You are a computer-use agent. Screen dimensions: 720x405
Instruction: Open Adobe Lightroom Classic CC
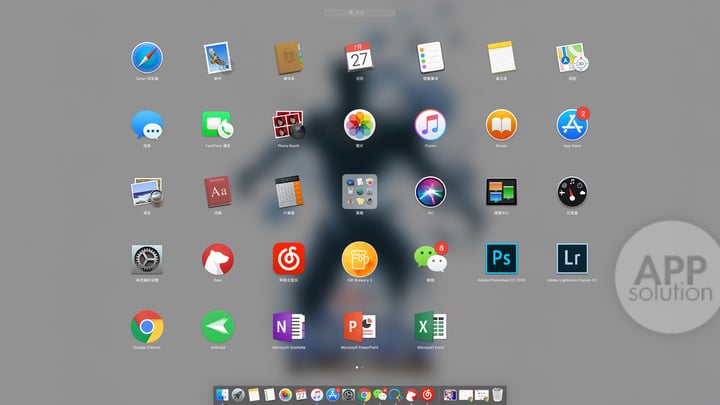[572, 259]
